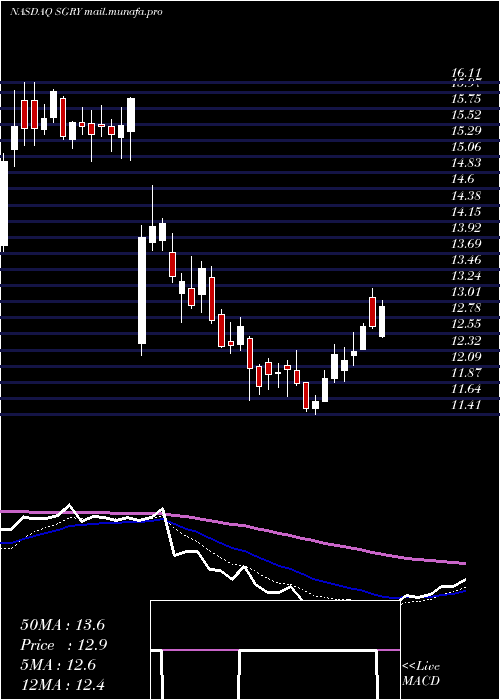The image size is (500, 700).
Task: Select the 12.32 price axis label
Action: coord(467,341)
